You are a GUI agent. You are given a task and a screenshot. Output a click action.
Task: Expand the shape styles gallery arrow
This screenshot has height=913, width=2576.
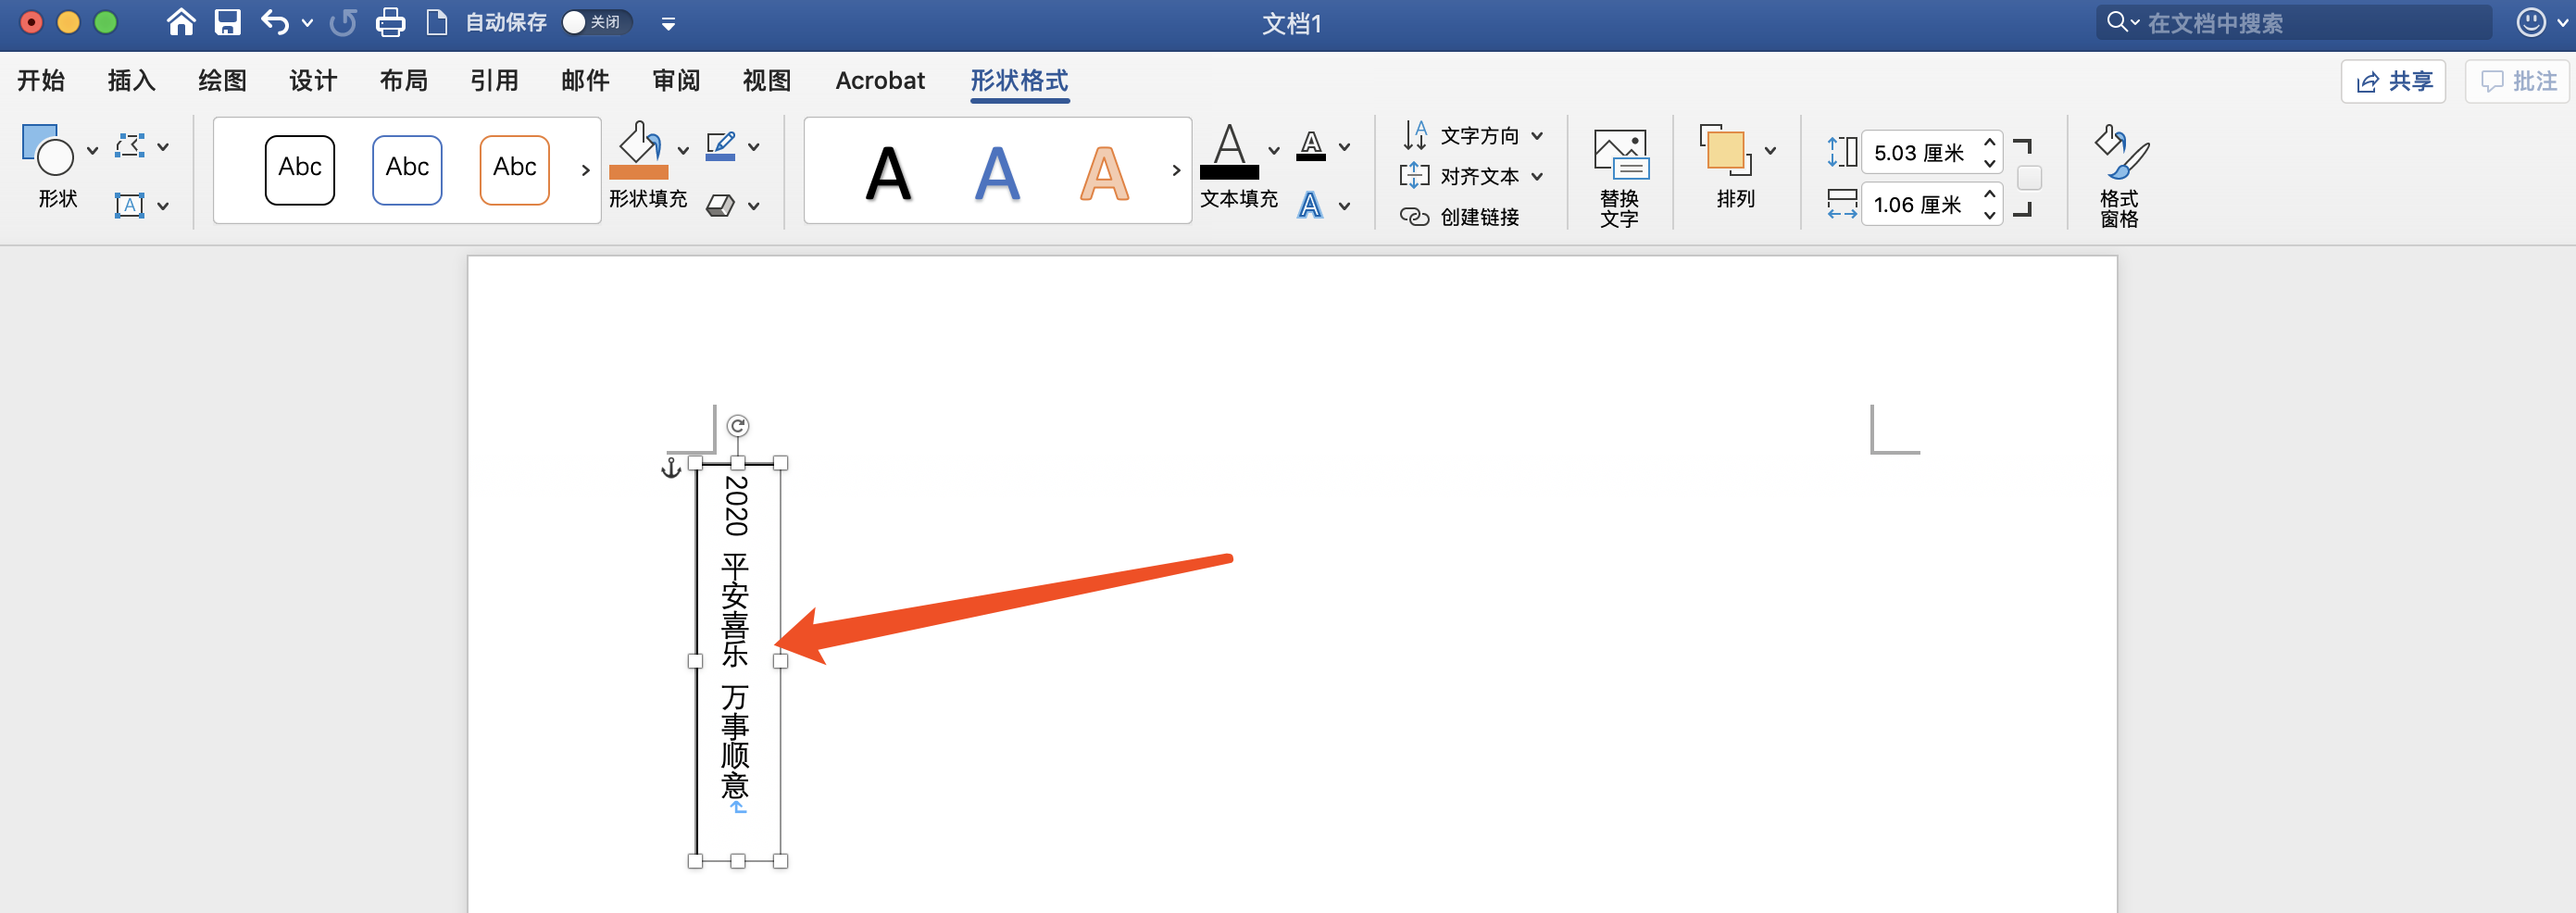pos(585,170)
